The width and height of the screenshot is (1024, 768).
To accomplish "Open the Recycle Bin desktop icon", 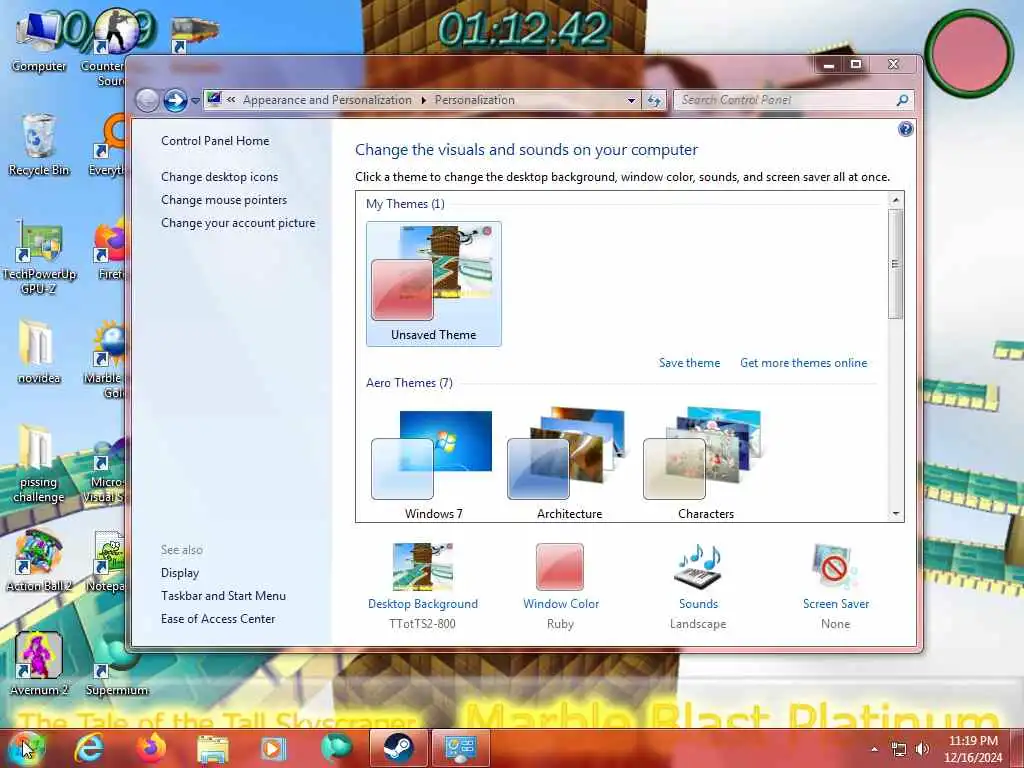I will 38,145.
